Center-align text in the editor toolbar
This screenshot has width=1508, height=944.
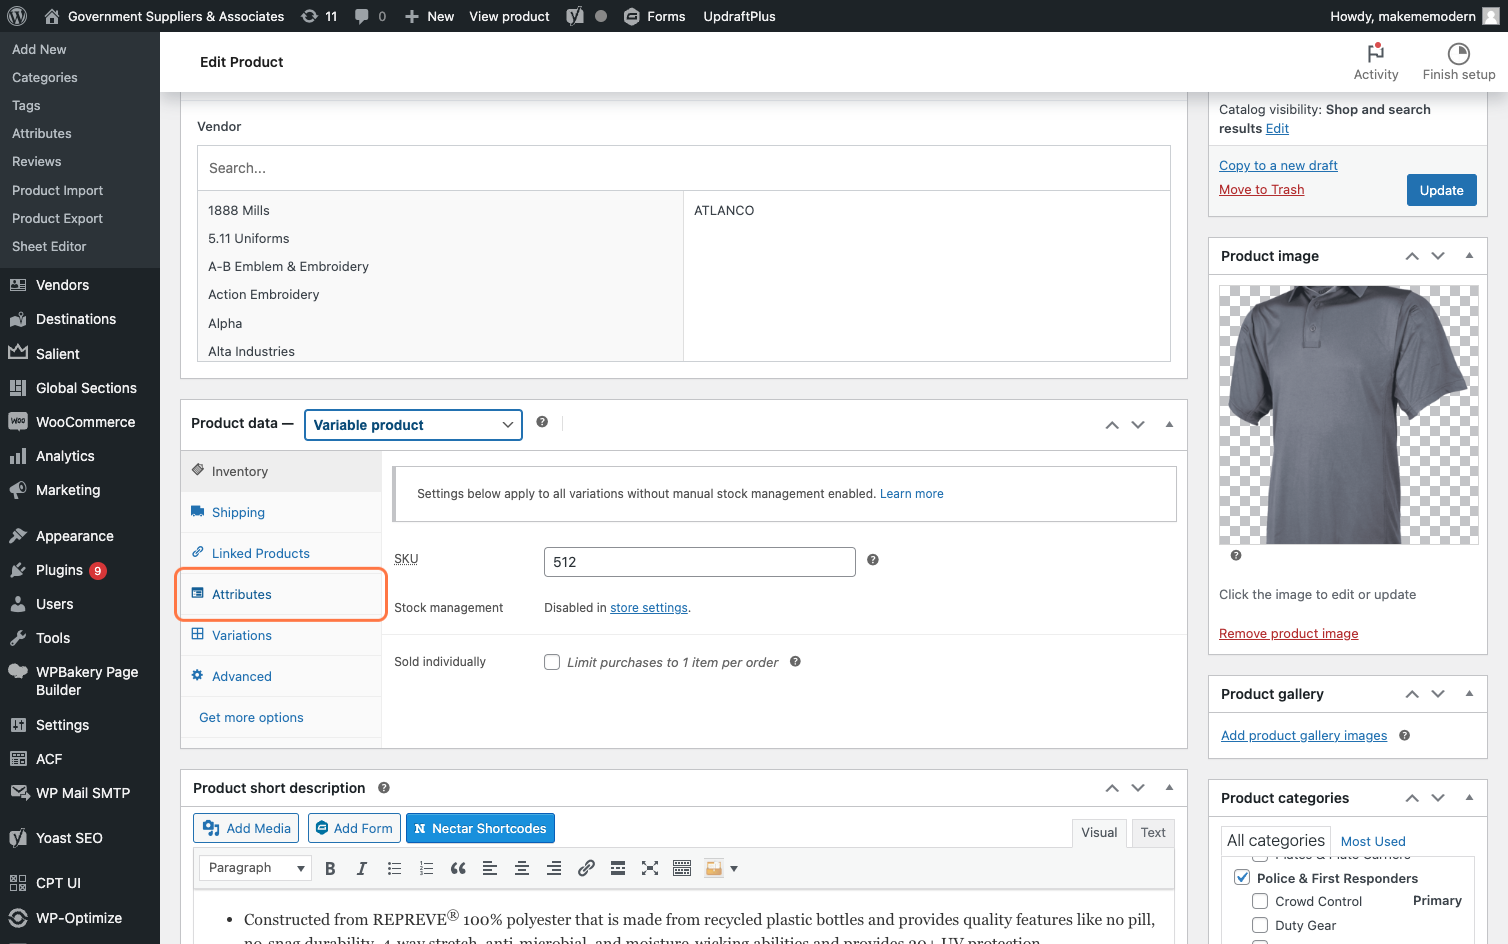522,868
